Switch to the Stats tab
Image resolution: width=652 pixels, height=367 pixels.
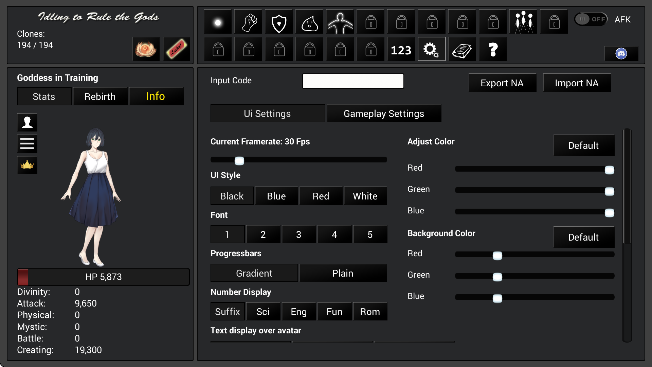pos(44,96)
